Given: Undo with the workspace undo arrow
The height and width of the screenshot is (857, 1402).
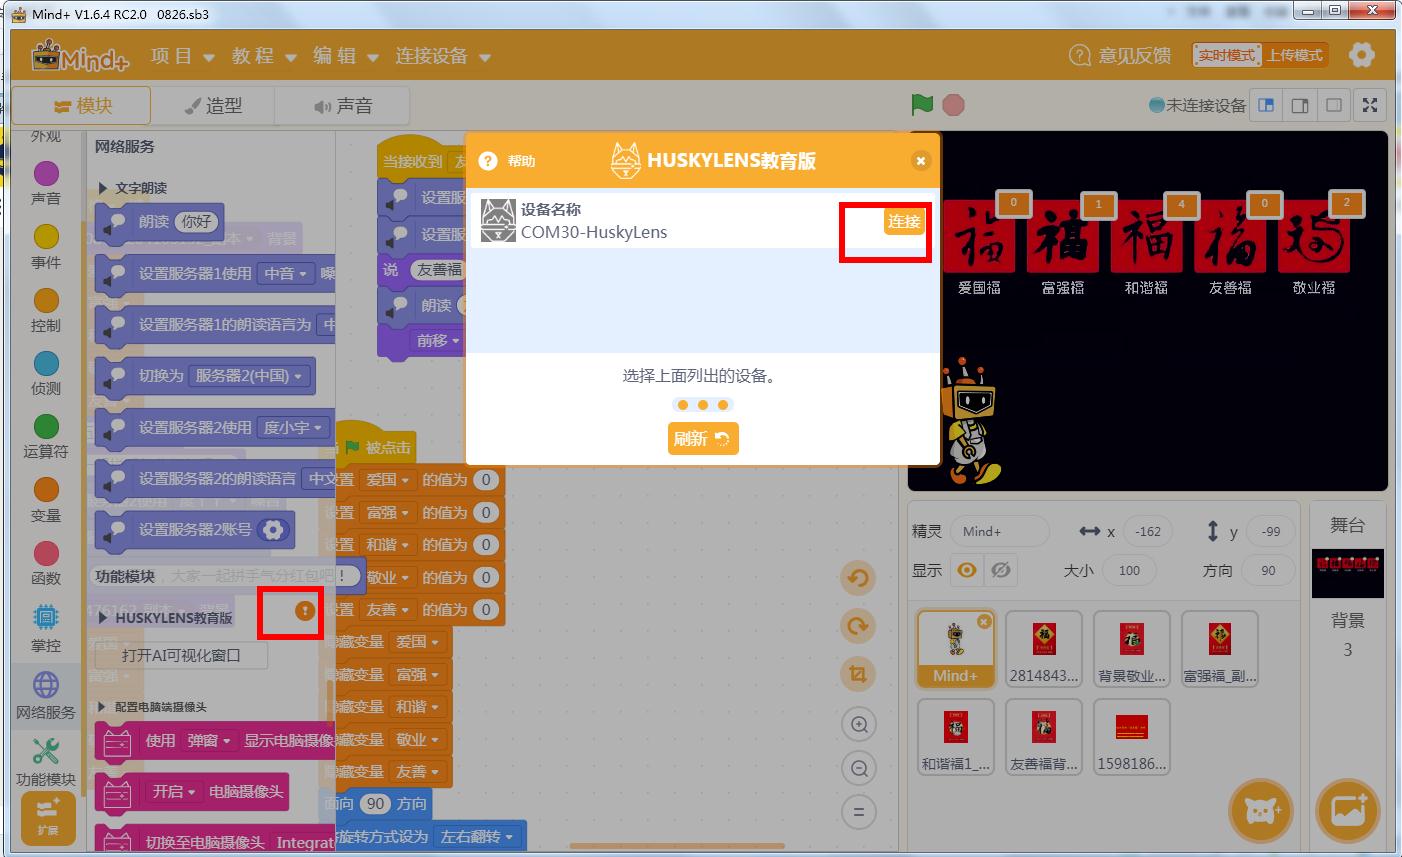Looking at the screenshot, I should (858, 578).
